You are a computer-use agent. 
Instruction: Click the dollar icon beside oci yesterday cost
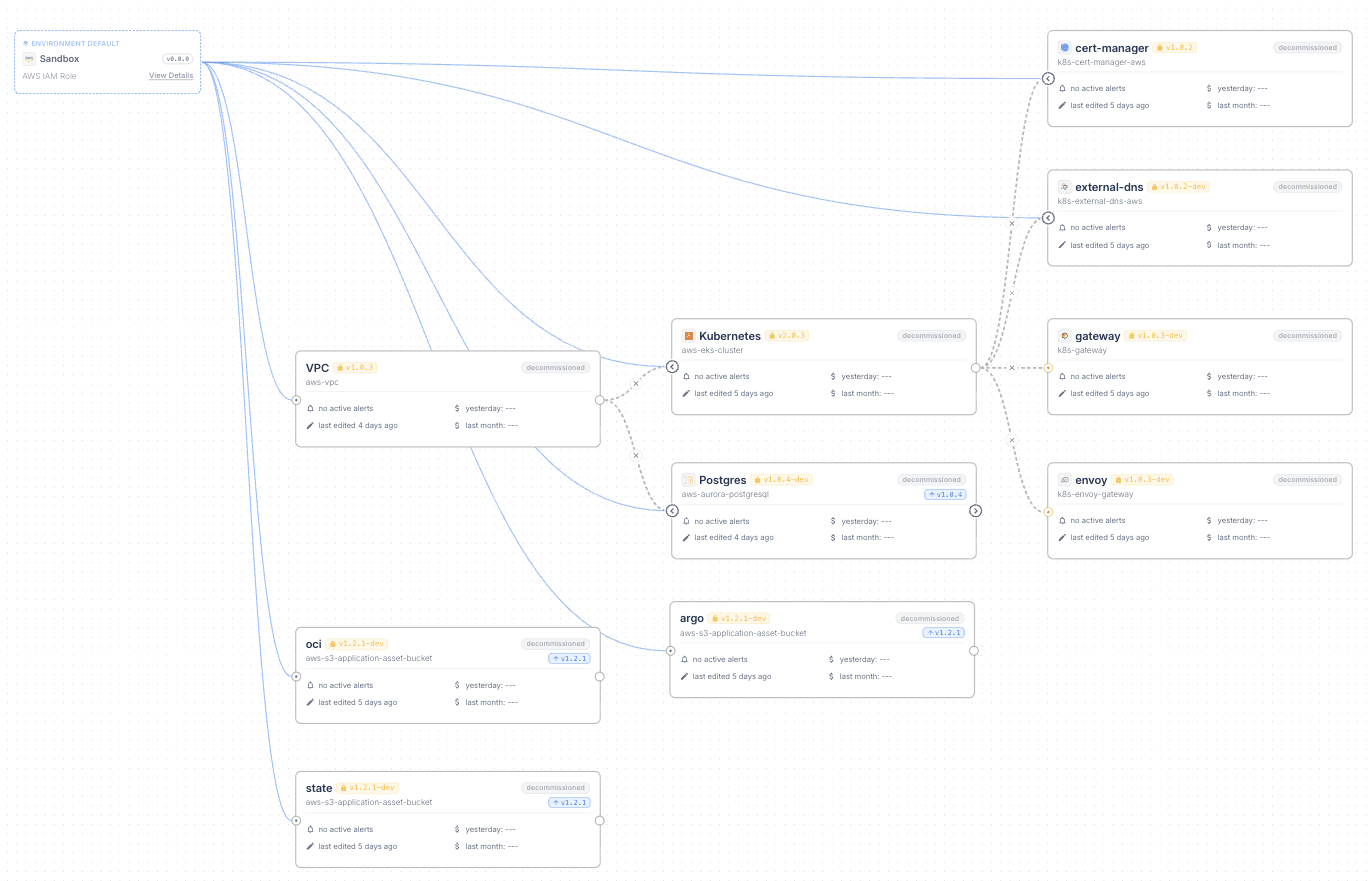coord(457,685)
